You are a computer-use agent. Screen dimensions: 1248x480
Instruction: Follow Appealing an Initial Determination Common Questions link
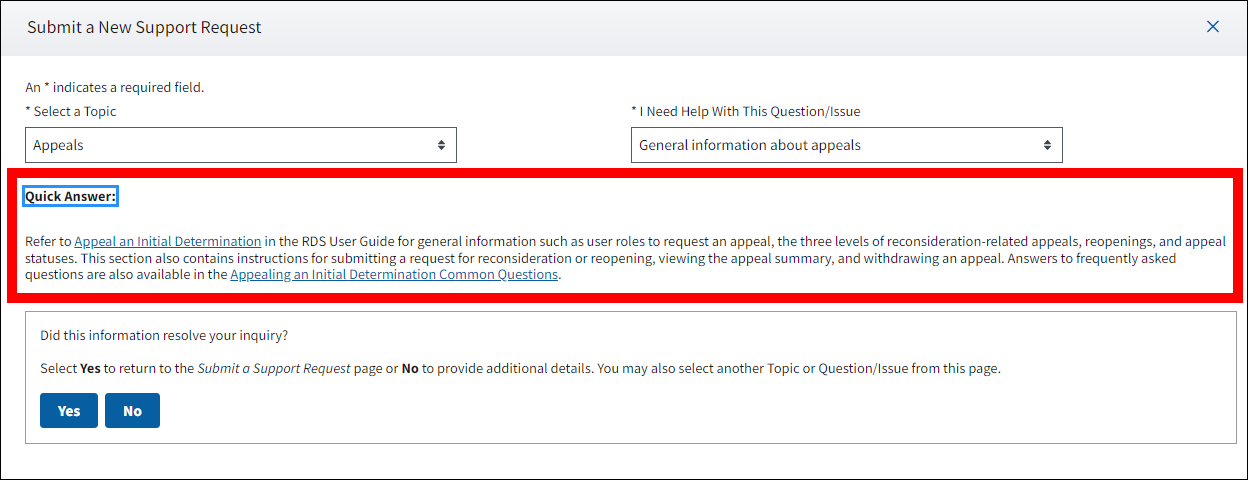click(394, 274)
